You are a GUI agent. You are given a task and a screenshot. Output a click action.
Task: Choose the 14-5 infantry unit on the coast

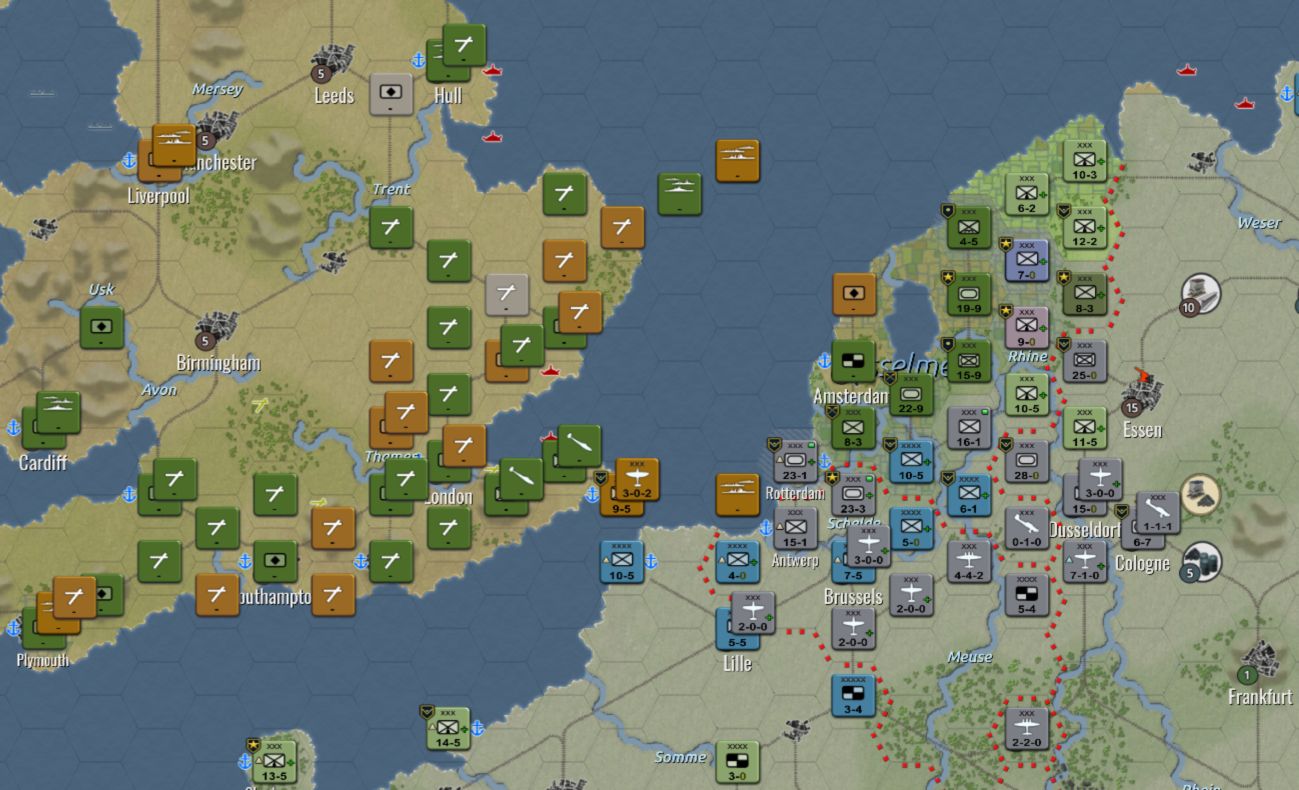447,728
